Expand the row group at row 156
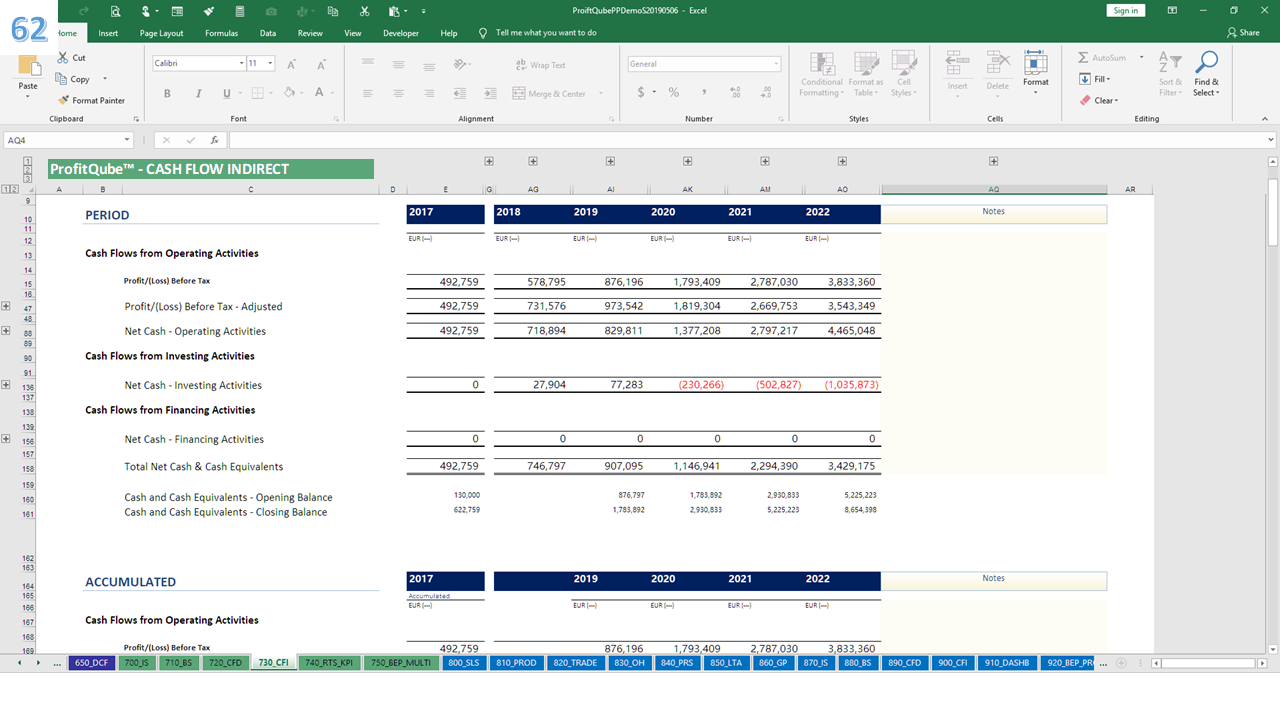The width and height of the screenshot is (1280, 720). 7,439
